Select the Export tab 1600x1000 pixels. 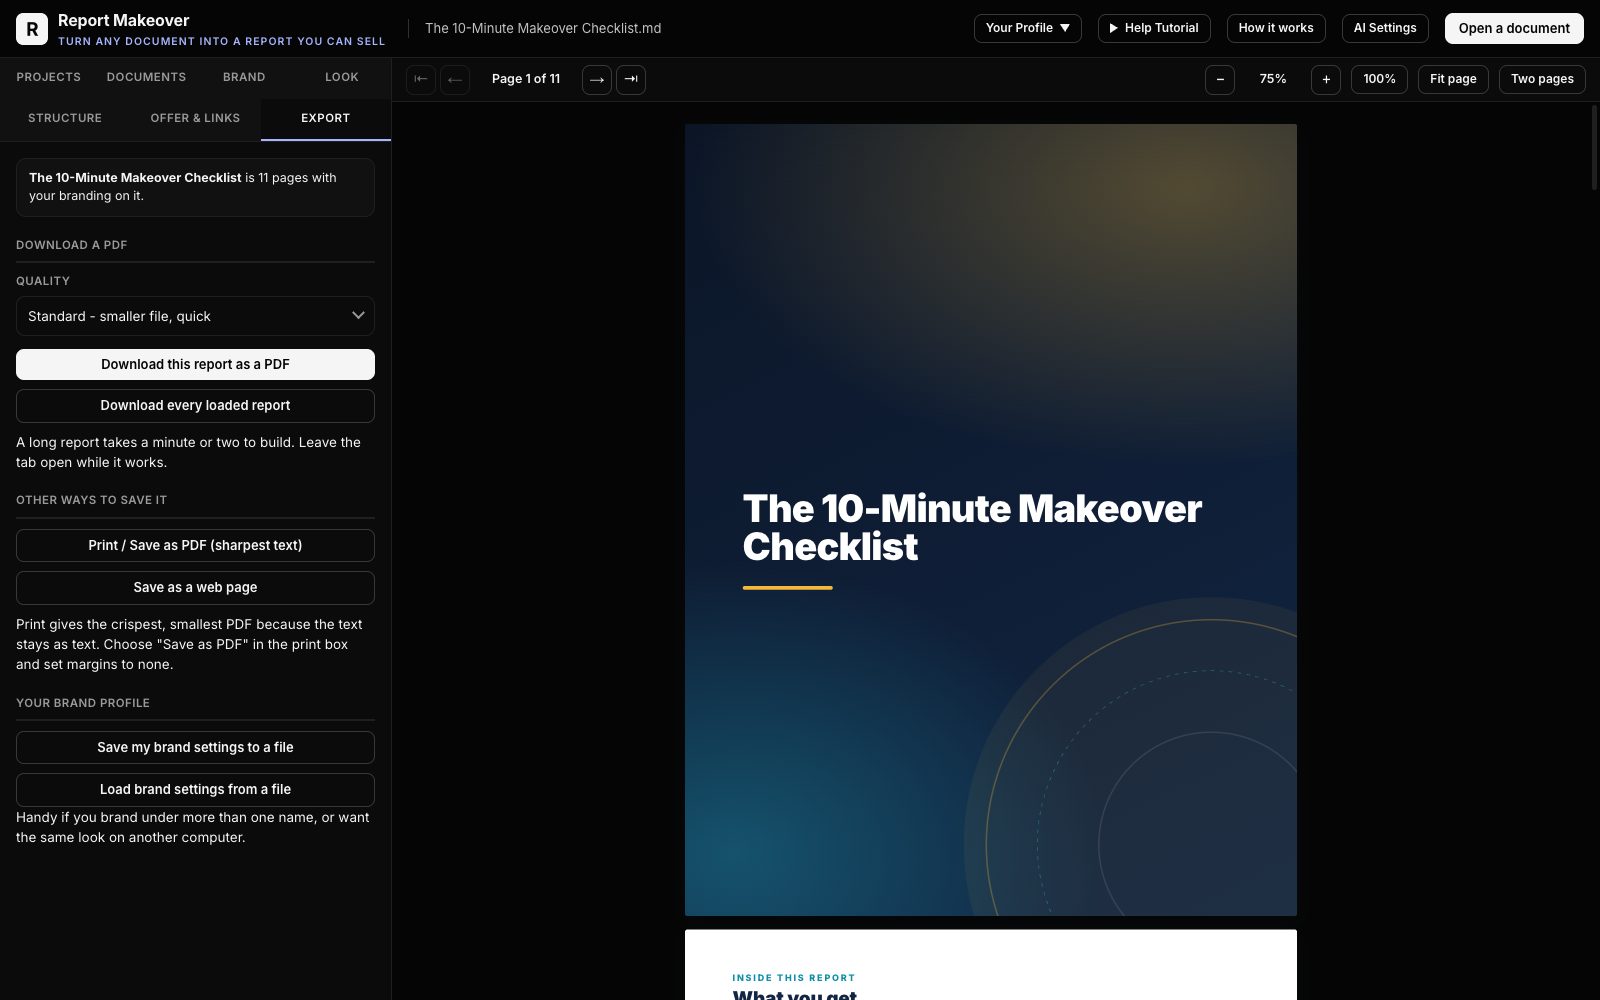(x=326, y=118)
